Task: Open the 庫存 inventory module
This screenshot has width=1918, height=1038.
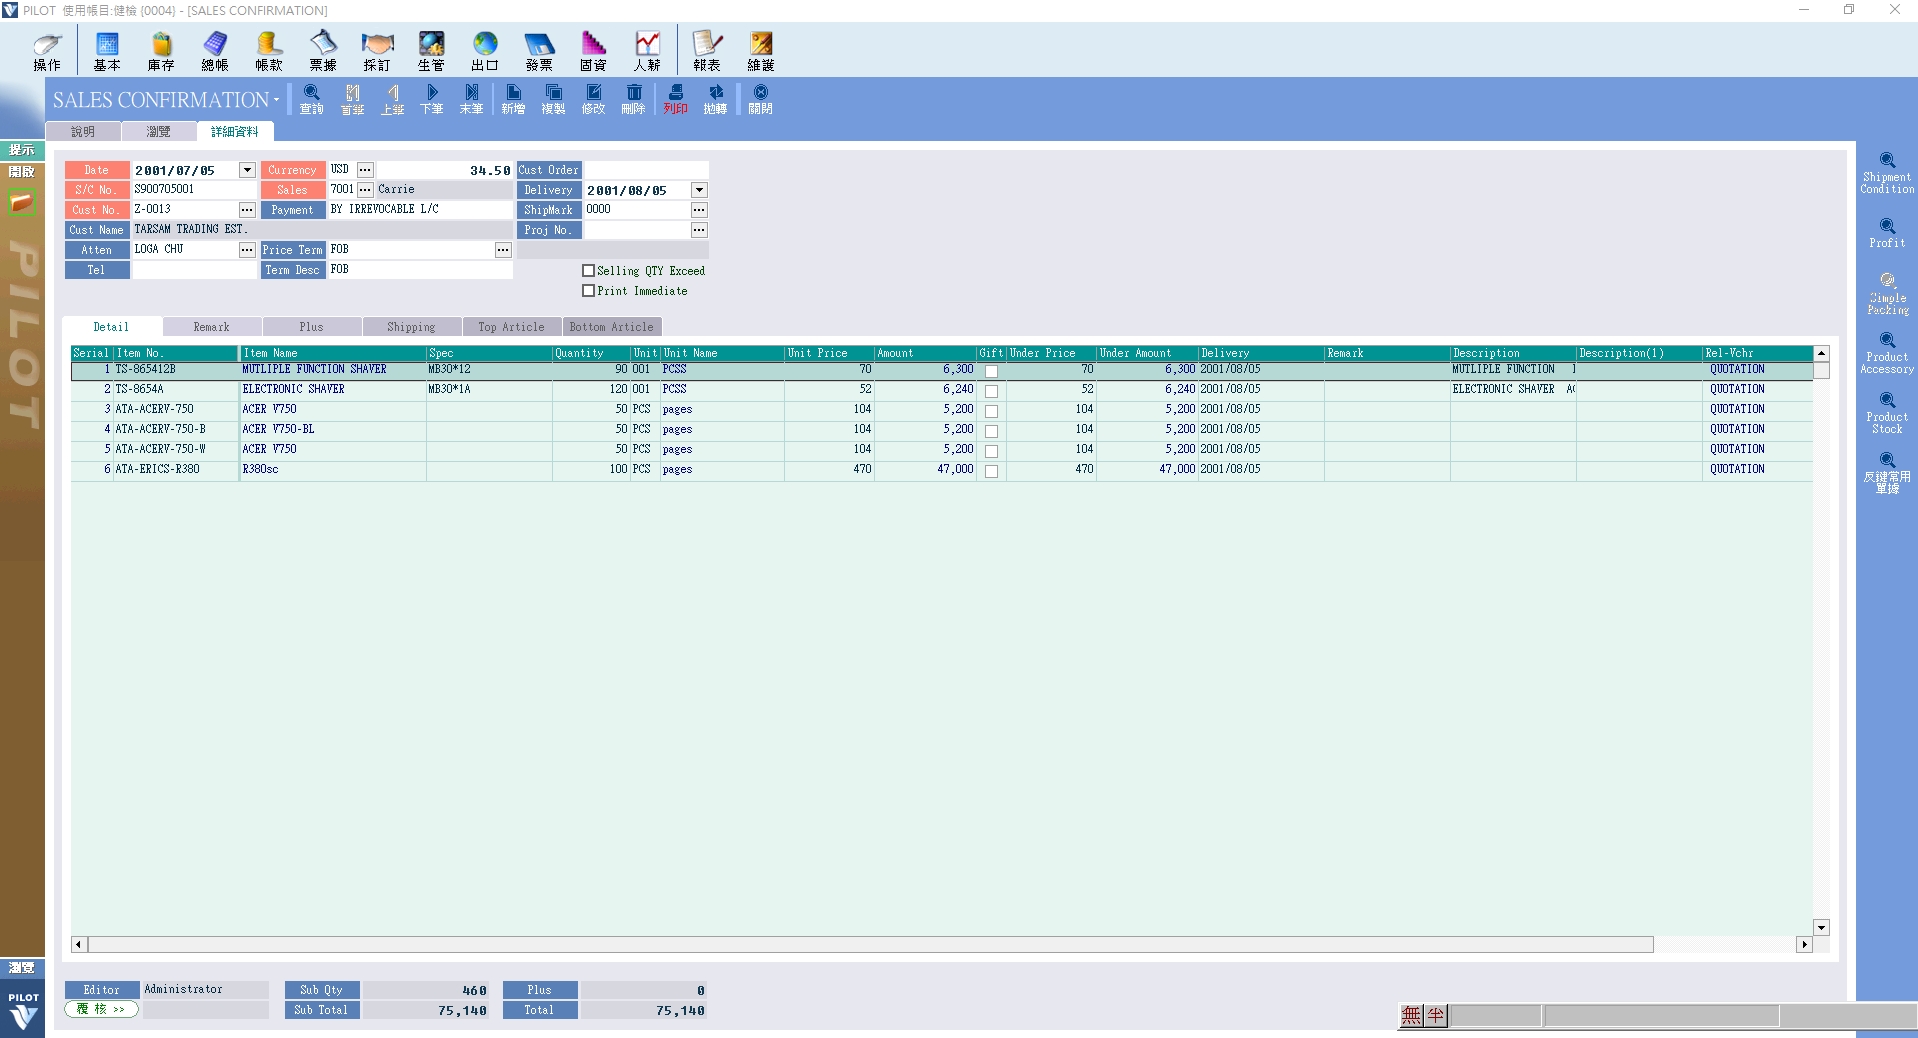Action: click(161, 51)
